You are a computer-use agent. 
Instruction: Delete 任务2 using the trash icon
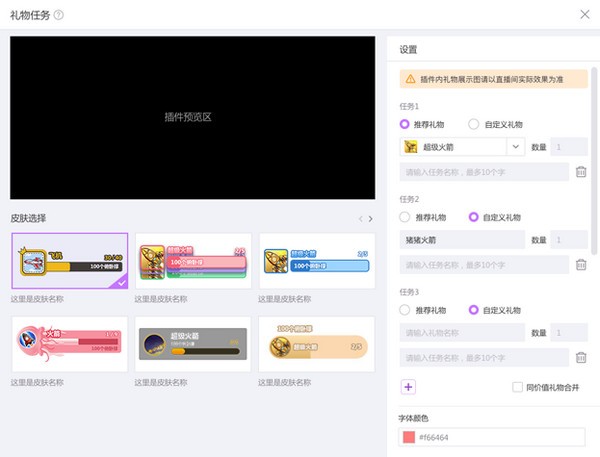tap(581, 264)
